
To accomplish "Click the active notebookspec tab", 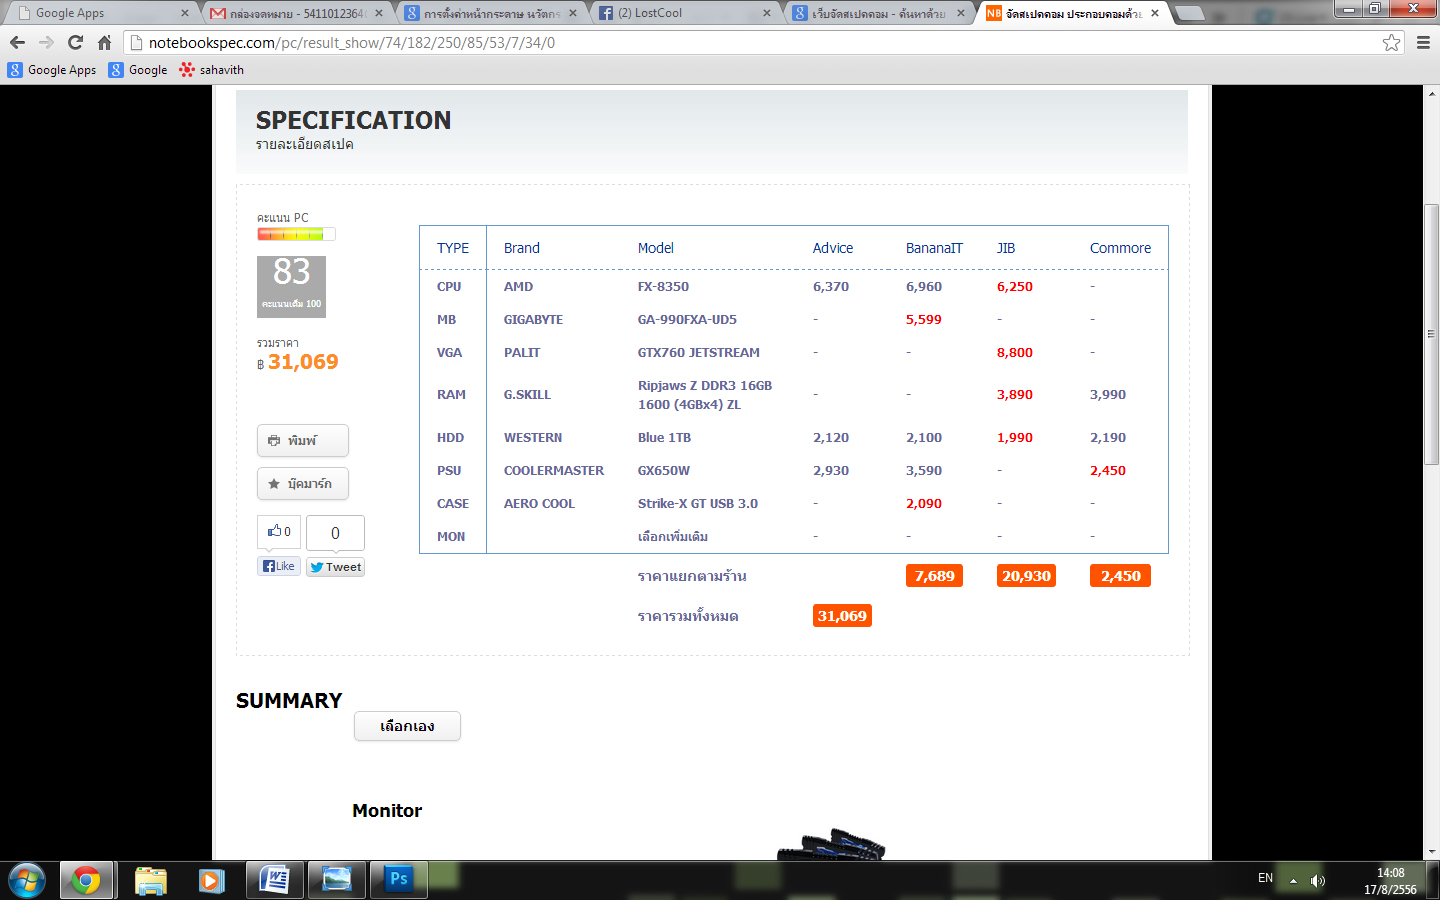I will click(x=1073, y=13).
